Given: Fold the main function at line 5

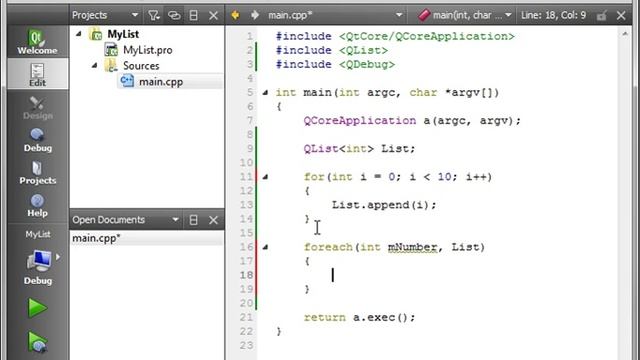Looking at the screenshot, I should [265, 93].
